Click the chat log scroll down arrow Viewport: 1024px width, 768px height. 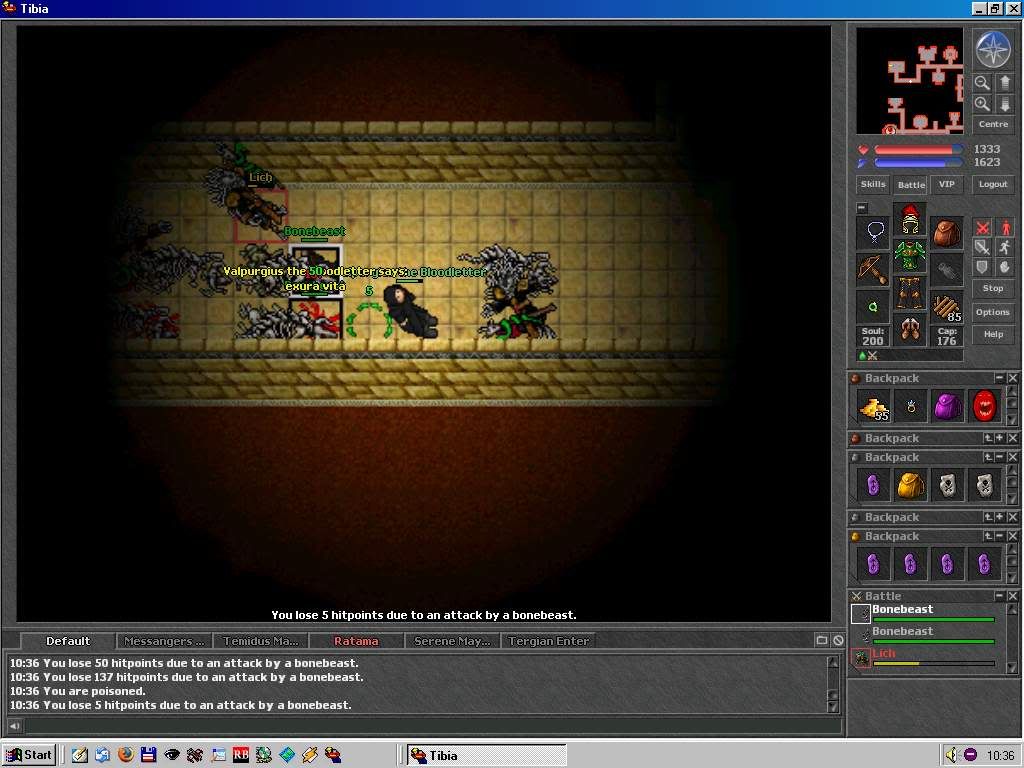tap(833, 707)
